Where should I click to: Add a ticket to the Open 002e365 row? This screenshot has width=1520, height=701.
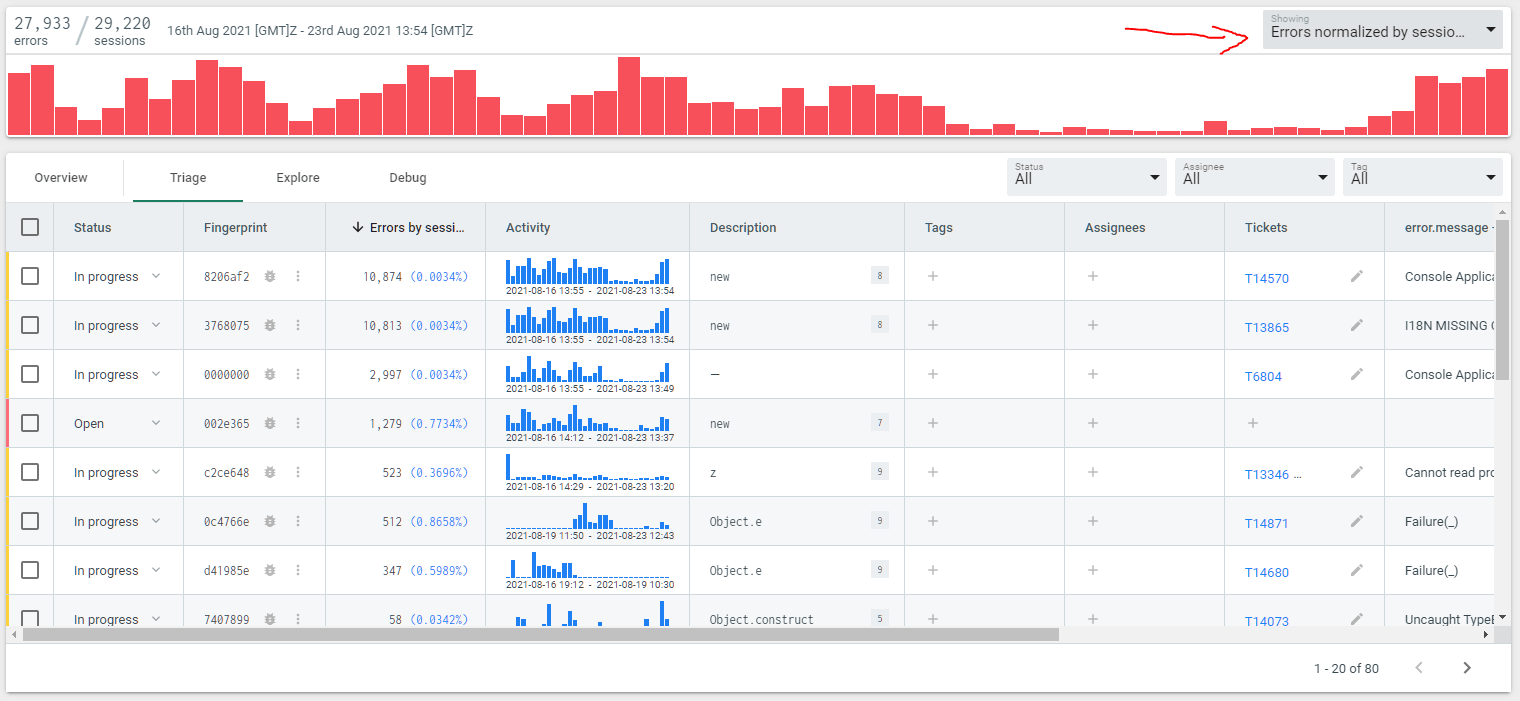1252,424
